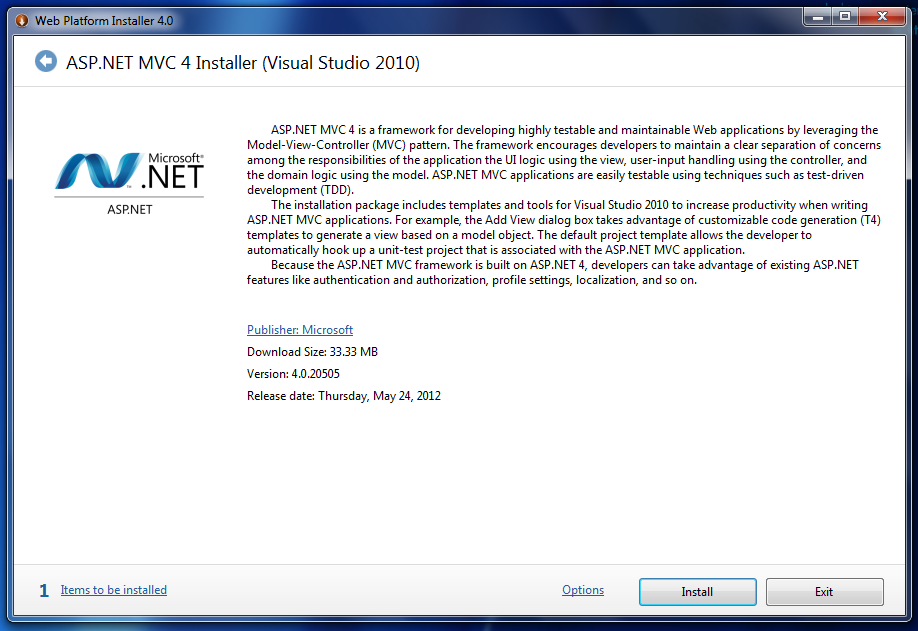Click the Microsoft .NET logo image
The height and width of the screenshot is (631, 918).
pos(129,172)
